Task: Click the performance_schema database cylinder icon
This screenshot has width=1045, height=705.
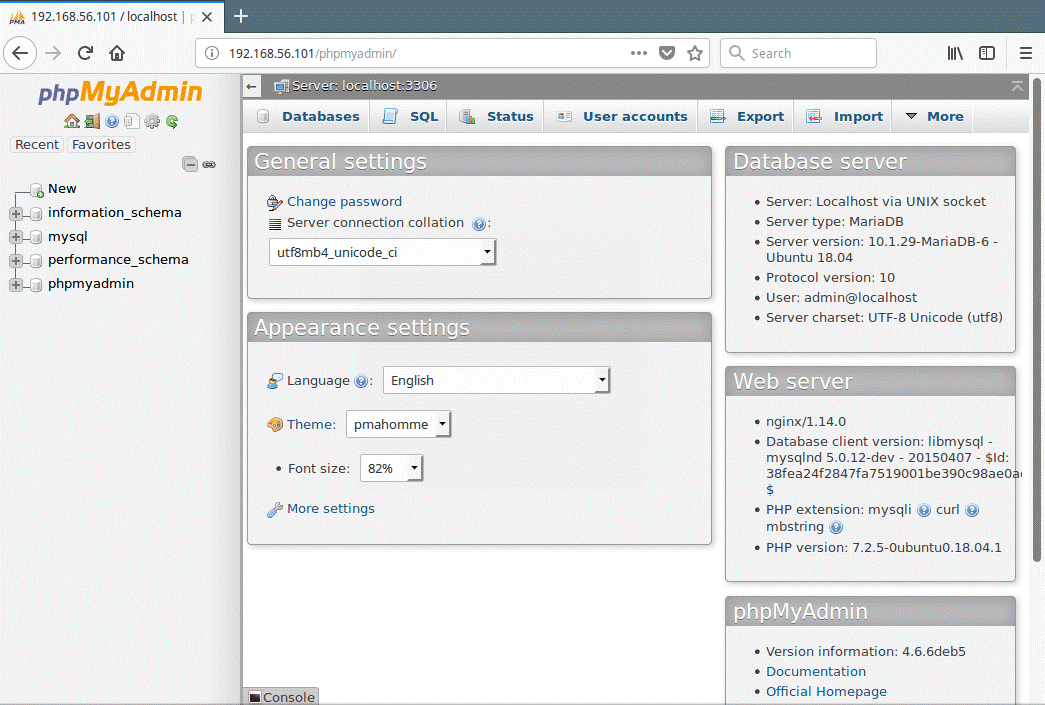Action: click(x=37, y=261)
